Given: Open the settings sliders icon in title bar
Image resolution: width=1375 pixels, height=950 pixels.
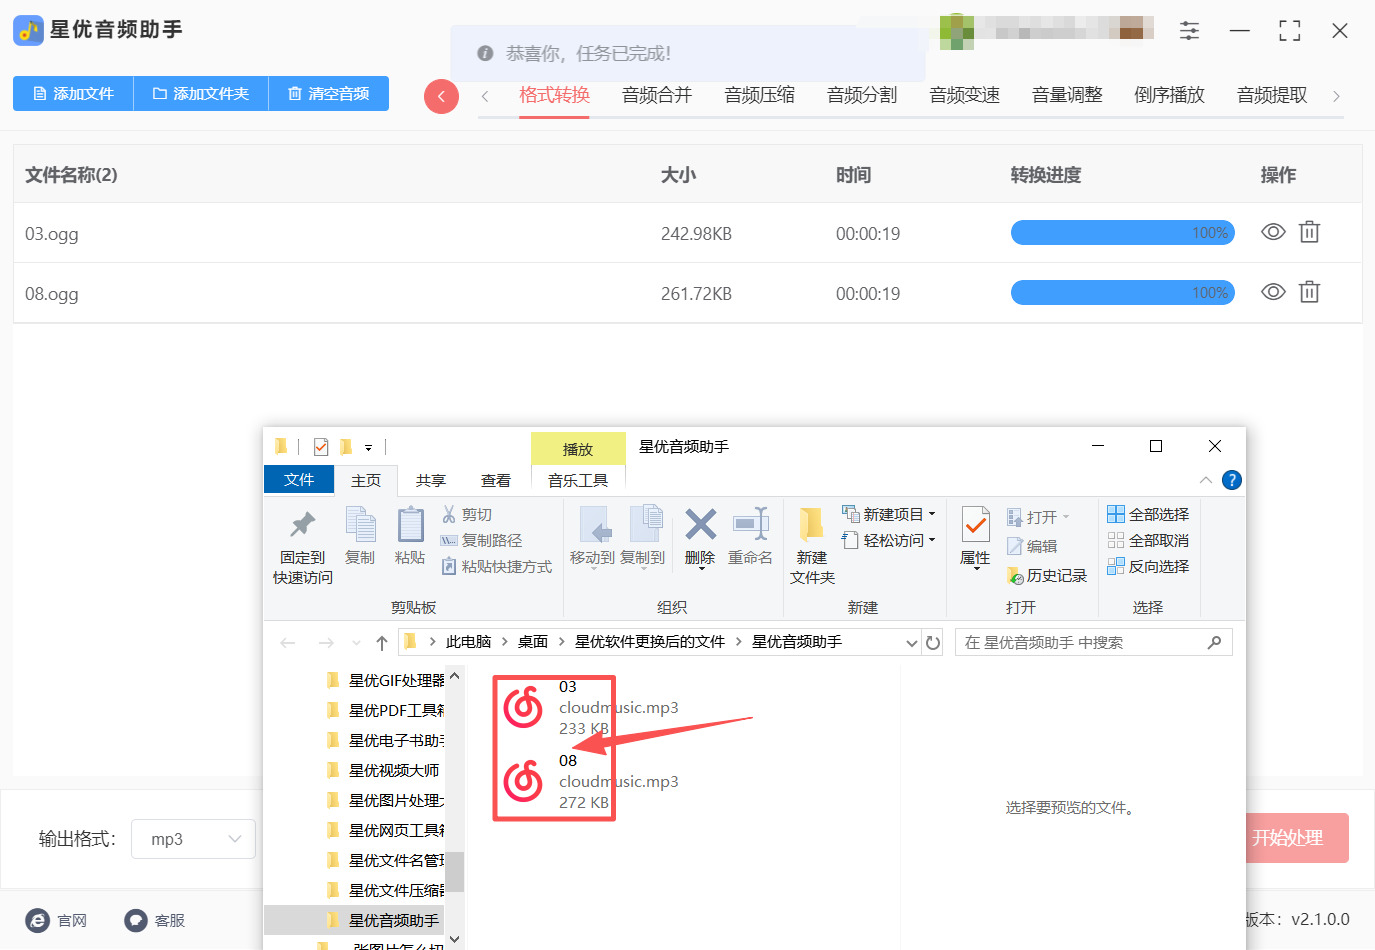Looking at the screenshot, I should 1189,30.
